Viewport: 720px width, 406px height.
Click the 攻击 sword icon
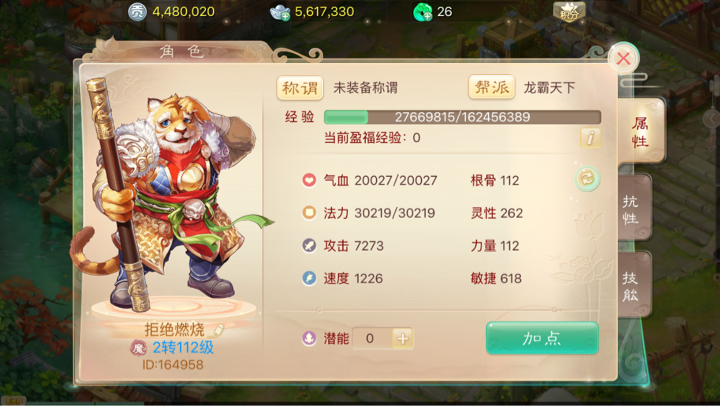(x=309, y=246)
